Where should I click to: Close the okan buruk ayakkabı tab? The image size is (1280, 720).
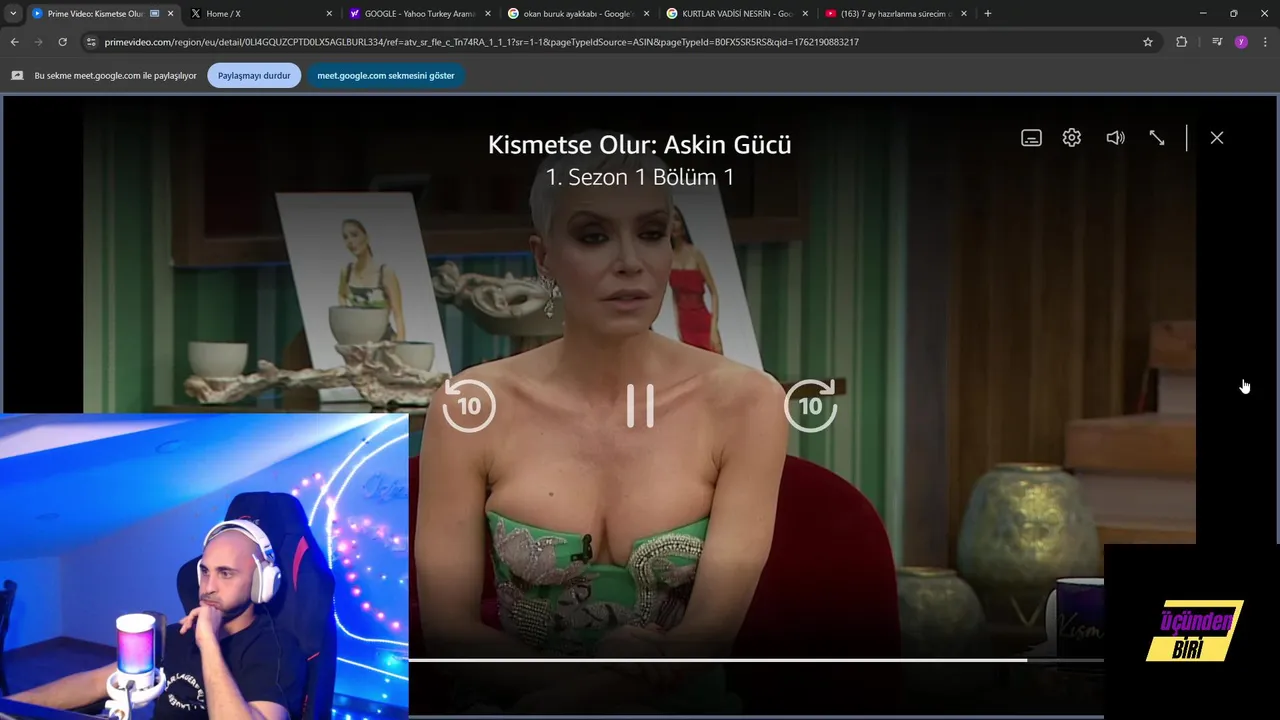(646, 14)
